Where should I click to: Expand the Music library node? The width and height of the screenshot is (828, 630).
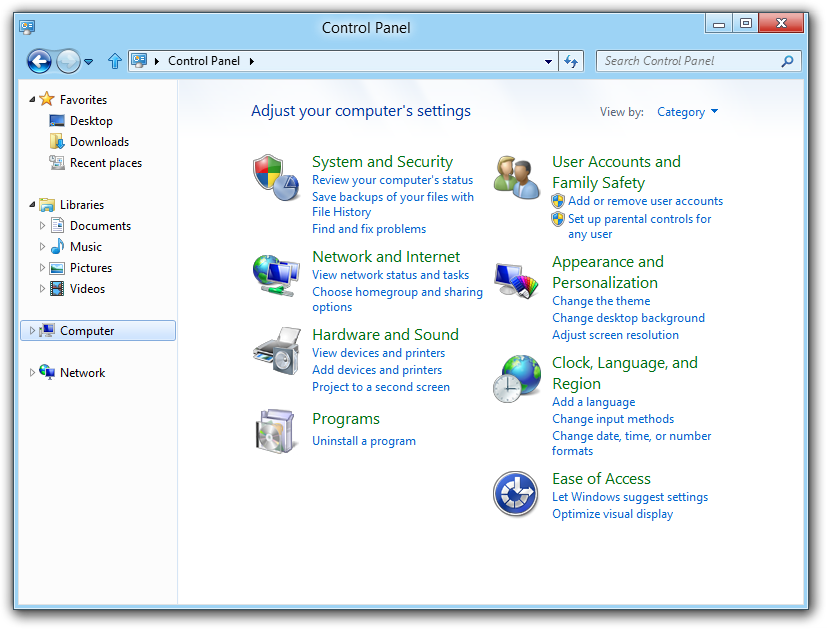pyautogui.click(x=42, y=247)
